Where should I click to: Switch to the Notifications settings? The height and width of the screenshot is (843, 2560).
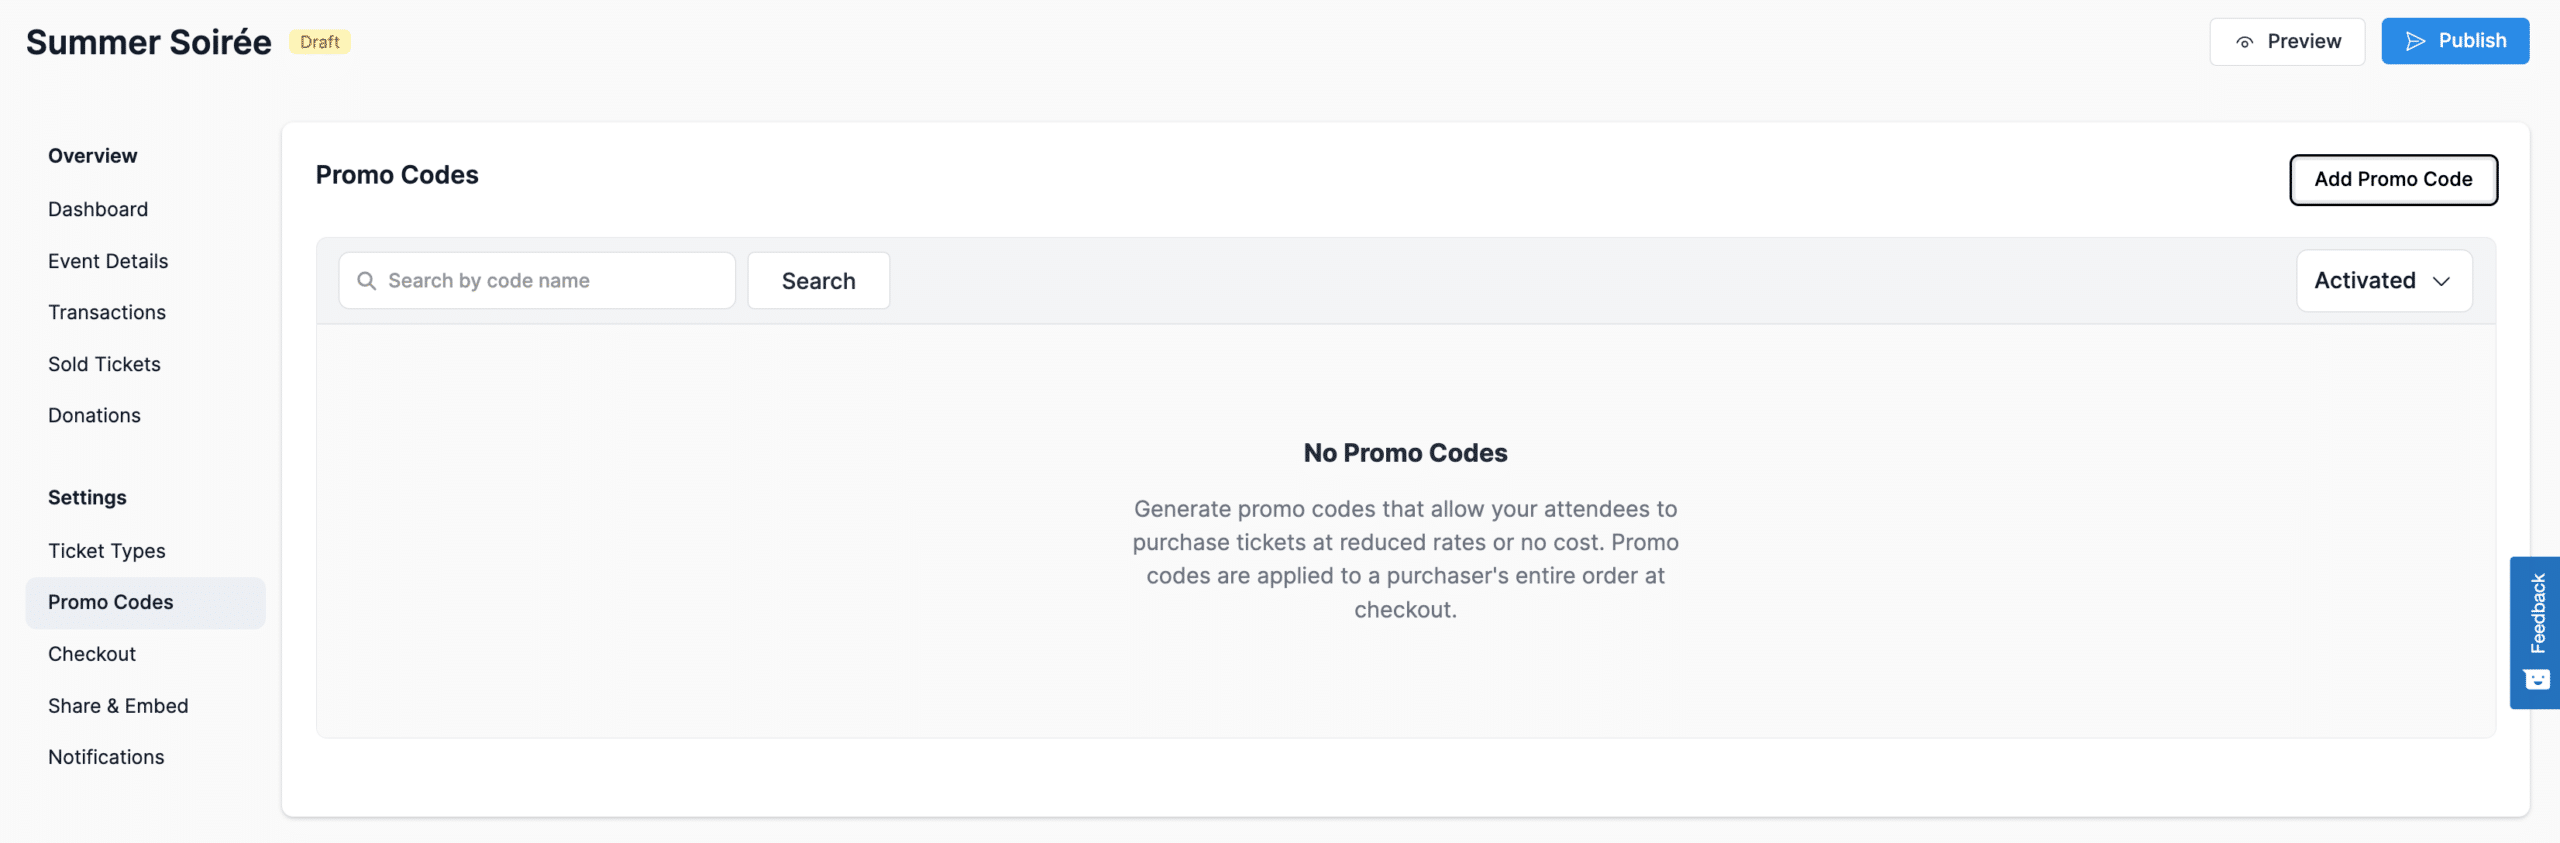106,757
